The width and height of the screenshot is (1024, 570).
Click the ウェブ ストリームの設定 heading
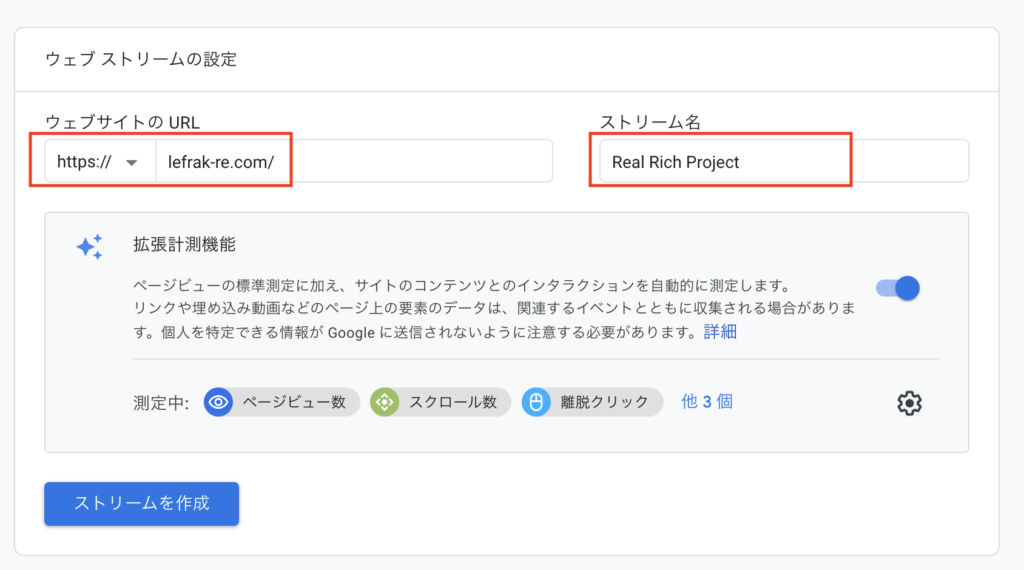(141, 59)
